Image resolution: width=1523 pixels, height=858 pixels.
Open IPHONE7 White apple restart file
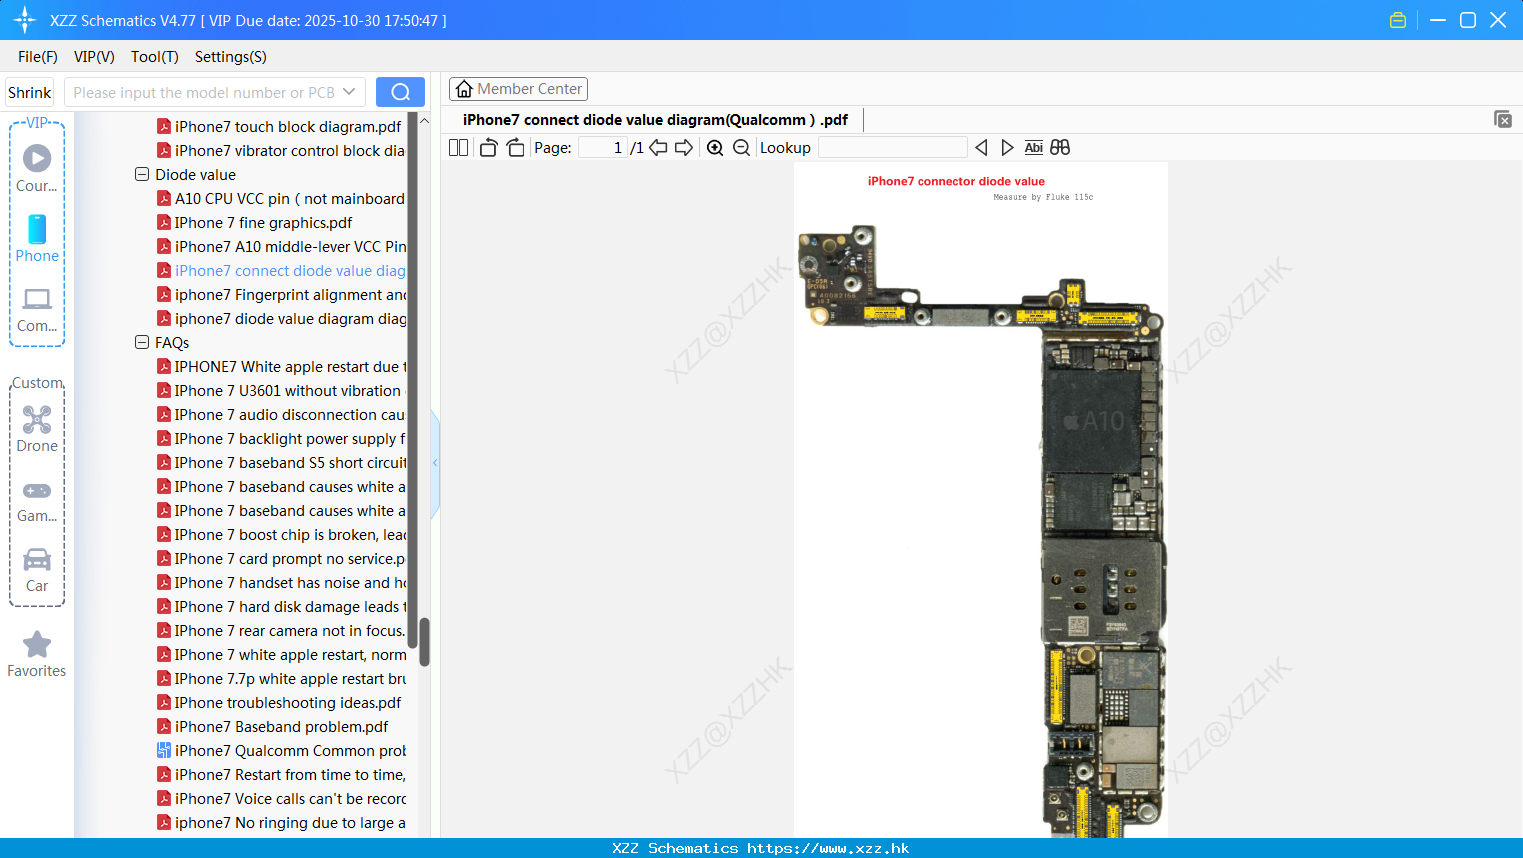coord(281,366)
